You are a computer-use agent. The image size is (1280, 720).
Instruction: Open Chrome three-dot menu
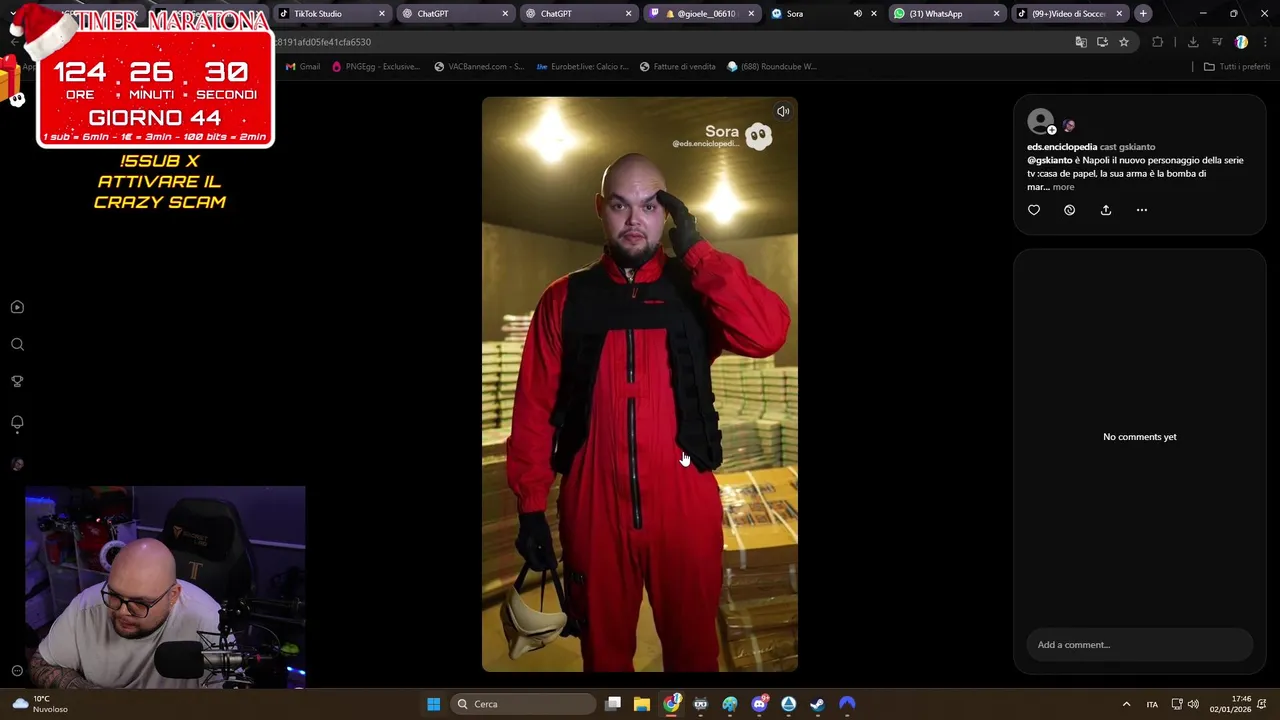coord(1265,42)
